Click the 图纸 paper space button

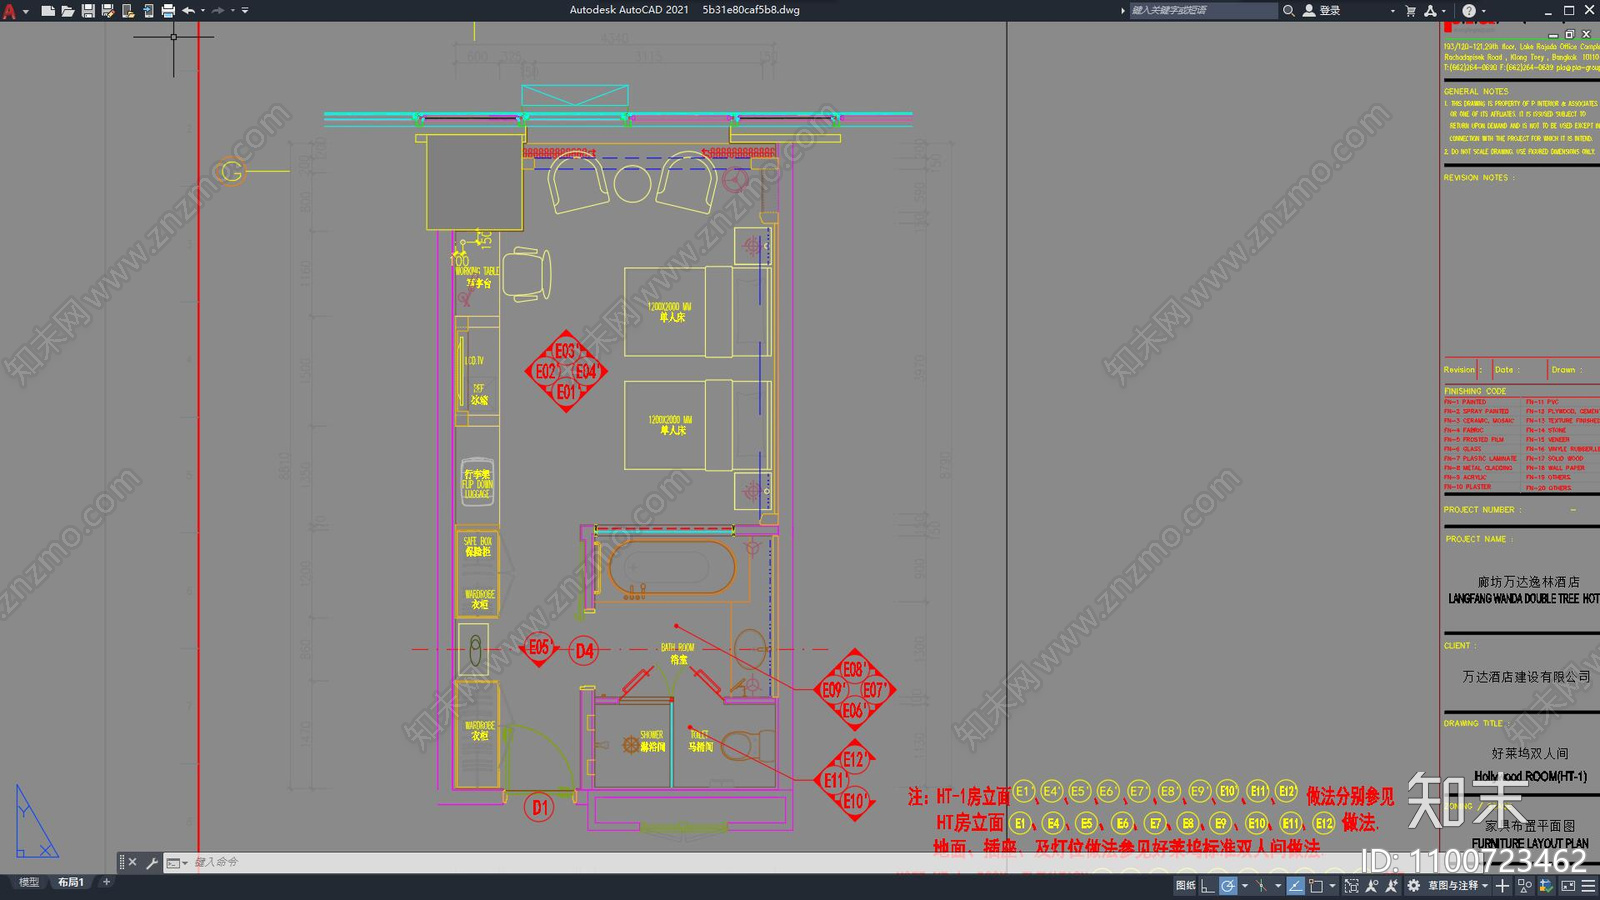click(x=1185, y=886)
